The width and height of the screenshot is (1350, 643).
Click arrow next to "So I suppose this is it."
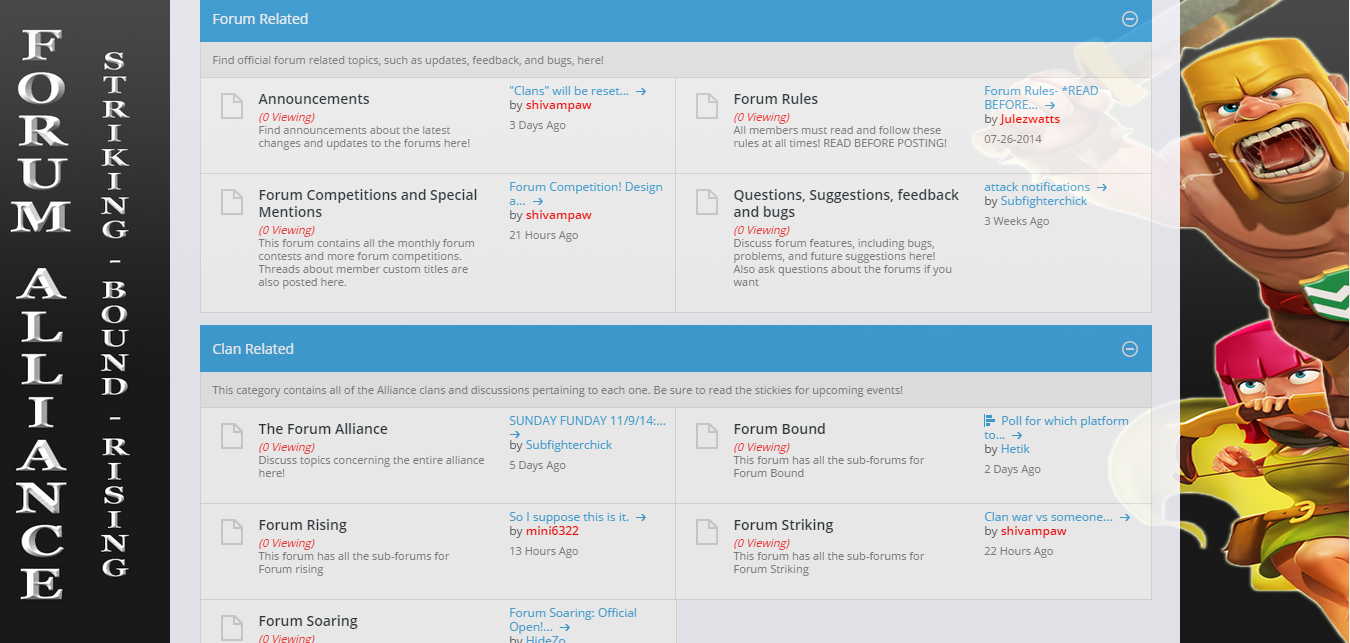pyautogui.click(x=641, y=517)
